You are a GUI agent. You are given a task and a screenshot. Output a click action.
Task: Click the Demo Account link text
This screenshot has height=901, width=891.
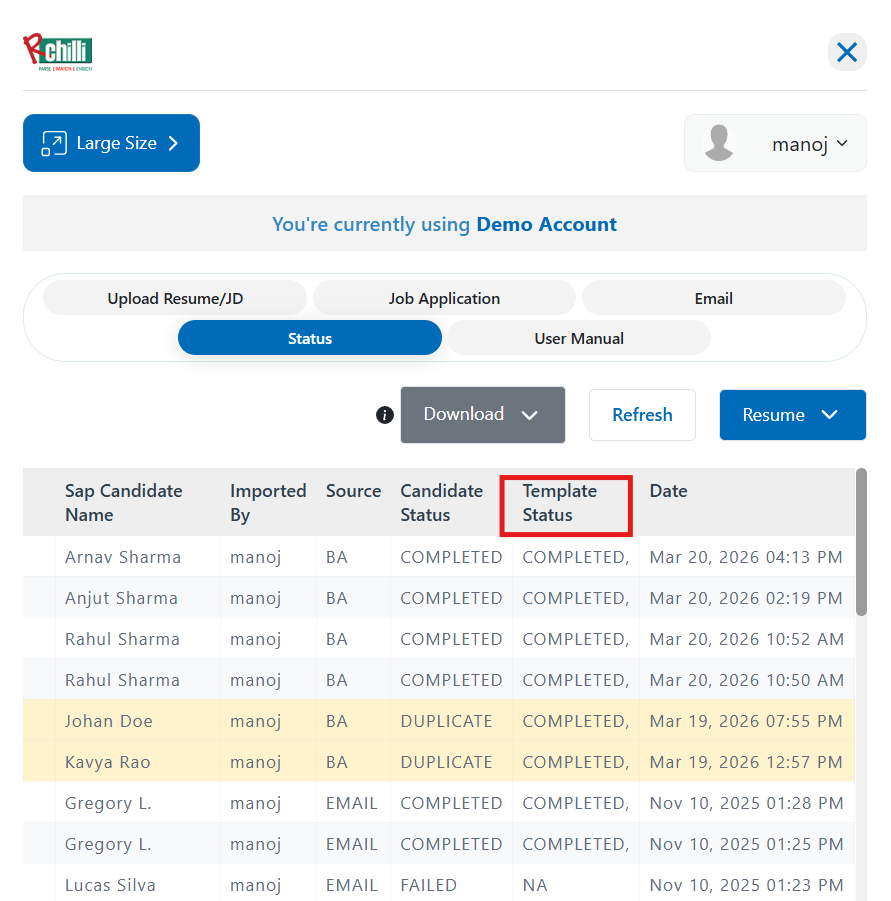(x=546, y=224)
